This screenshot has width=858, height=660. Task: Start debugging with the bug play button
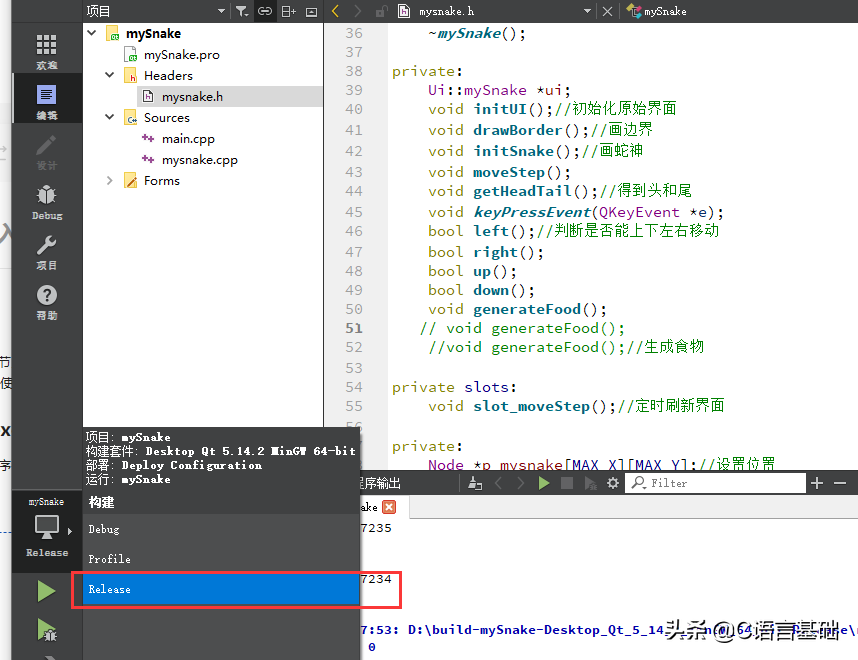47,630
